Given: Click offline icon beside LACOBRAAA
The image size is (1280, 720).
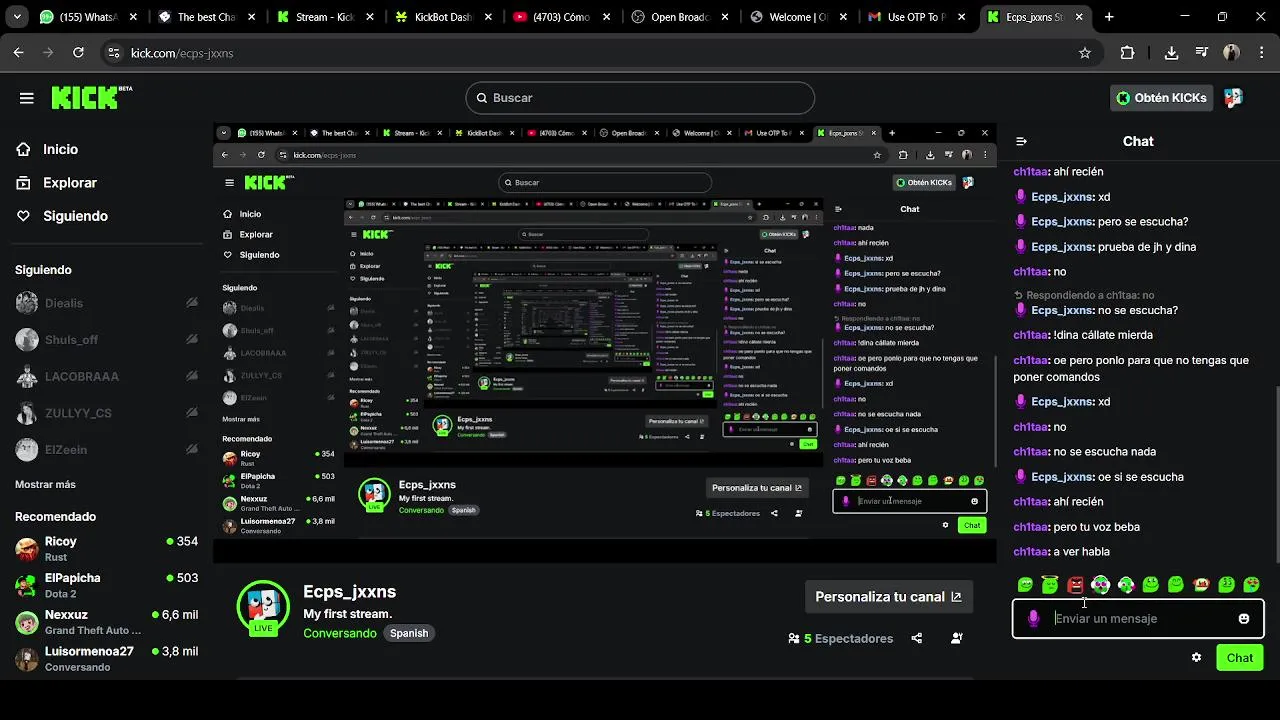Looking at the screenshot, I should (x=192, y=377).
